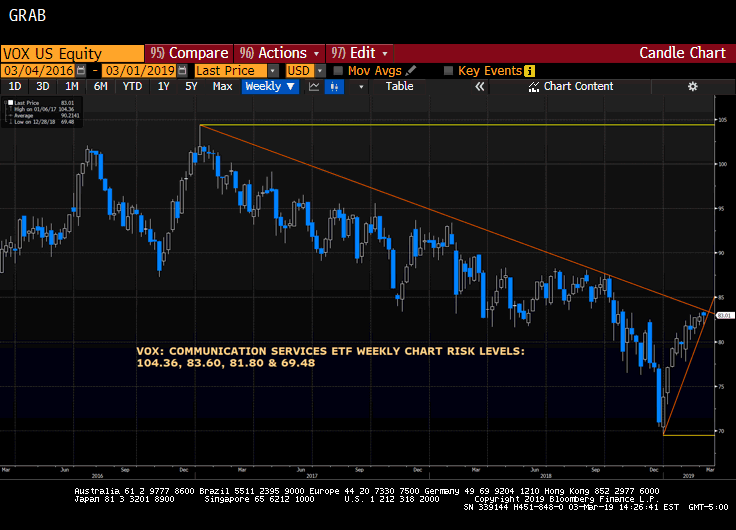This screenshot has height=530, width=736.
Task: Click the yellow horizontal line at 104.36 high
Action: [x=458, y=125]
